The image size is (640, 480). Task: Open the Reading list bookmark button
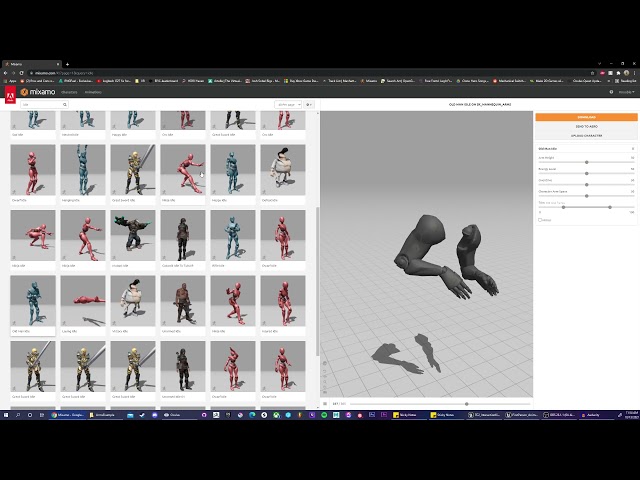[626, 81]
